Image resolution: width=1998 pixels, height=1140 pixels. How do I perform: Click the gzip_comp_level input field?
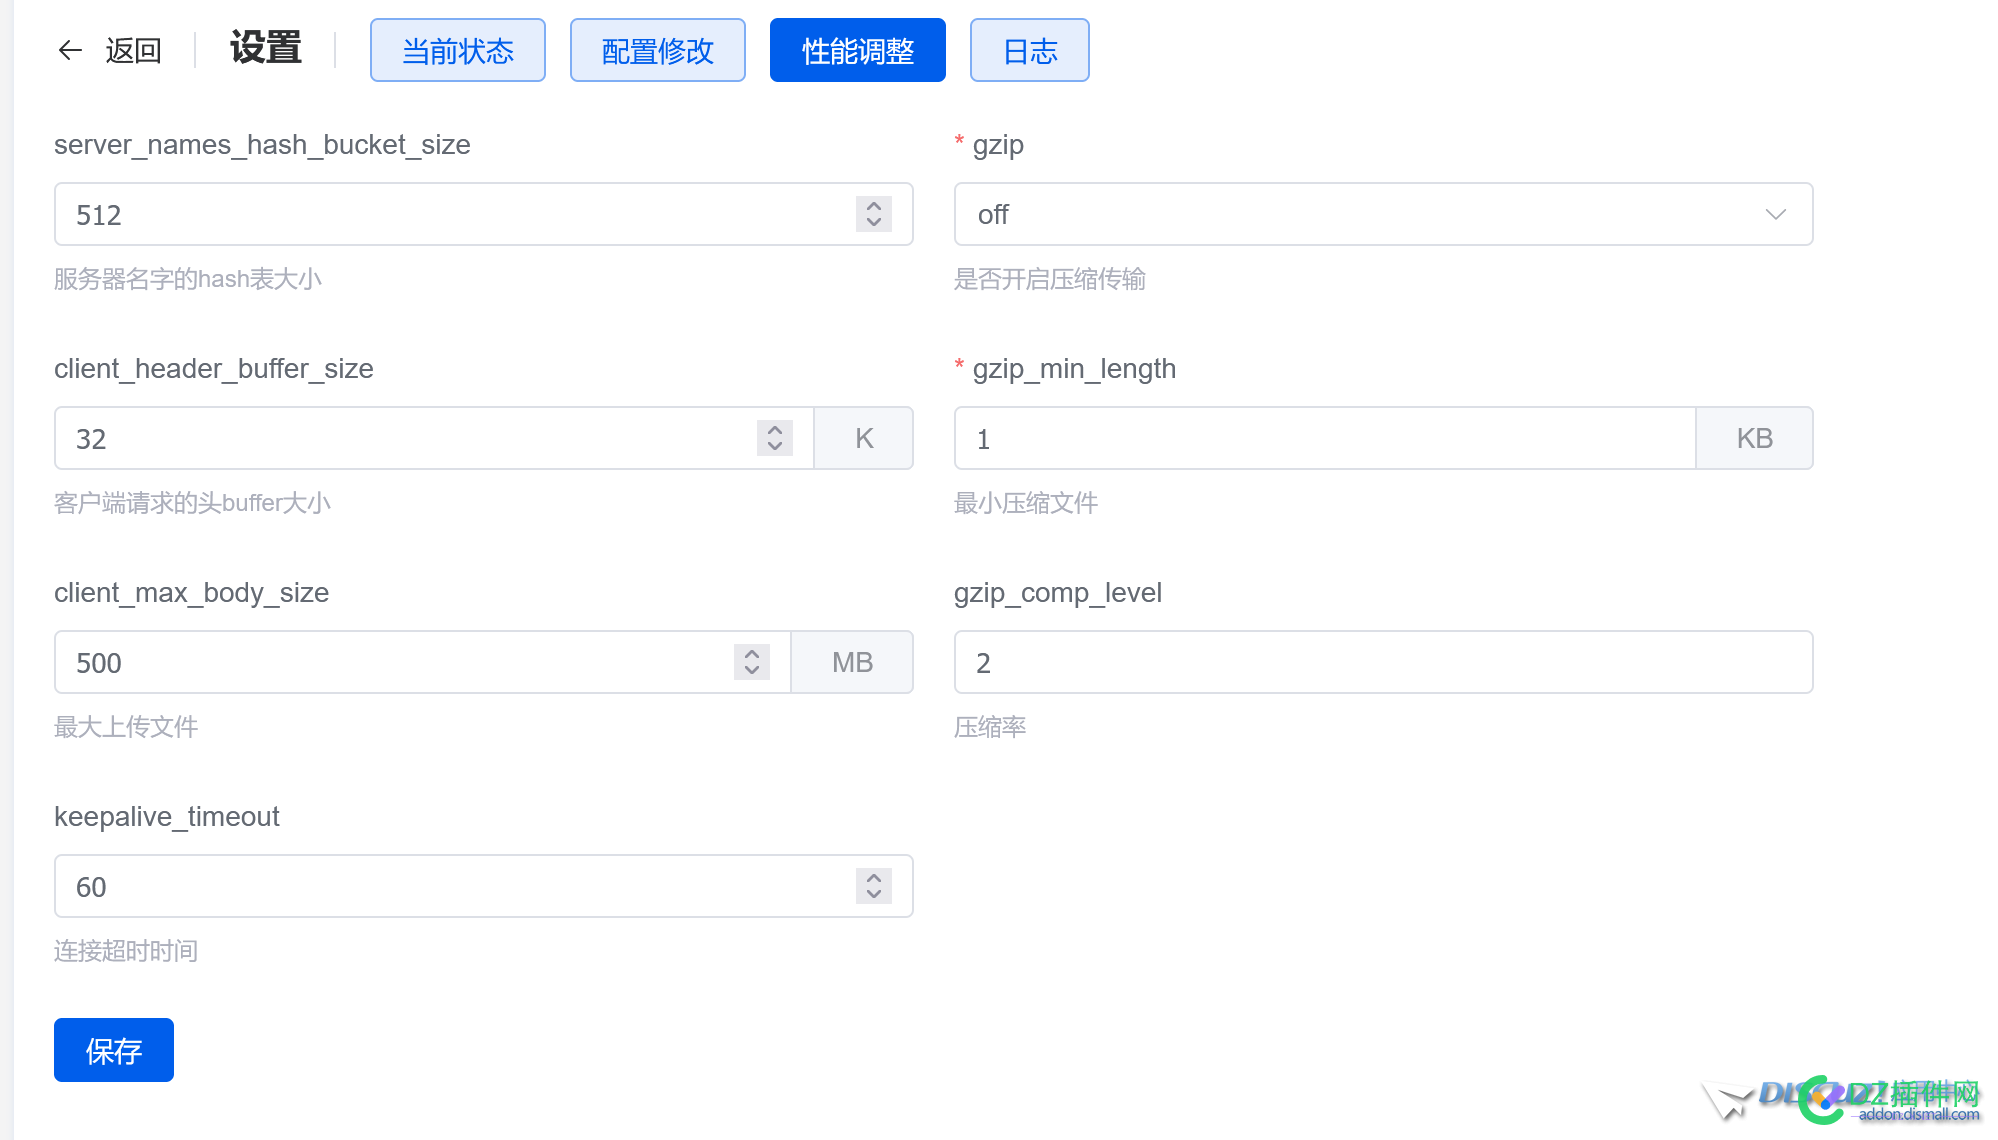(x=1383, y=663)
